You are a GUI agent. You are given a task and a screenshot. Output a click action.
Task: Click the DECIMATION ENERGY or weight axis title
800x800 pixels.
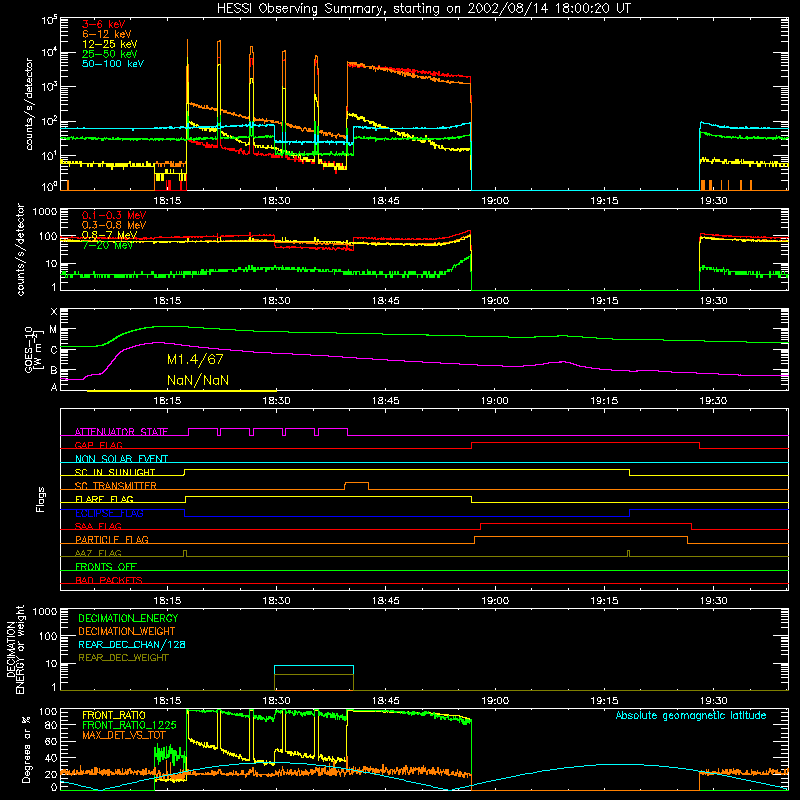[15, 650]
